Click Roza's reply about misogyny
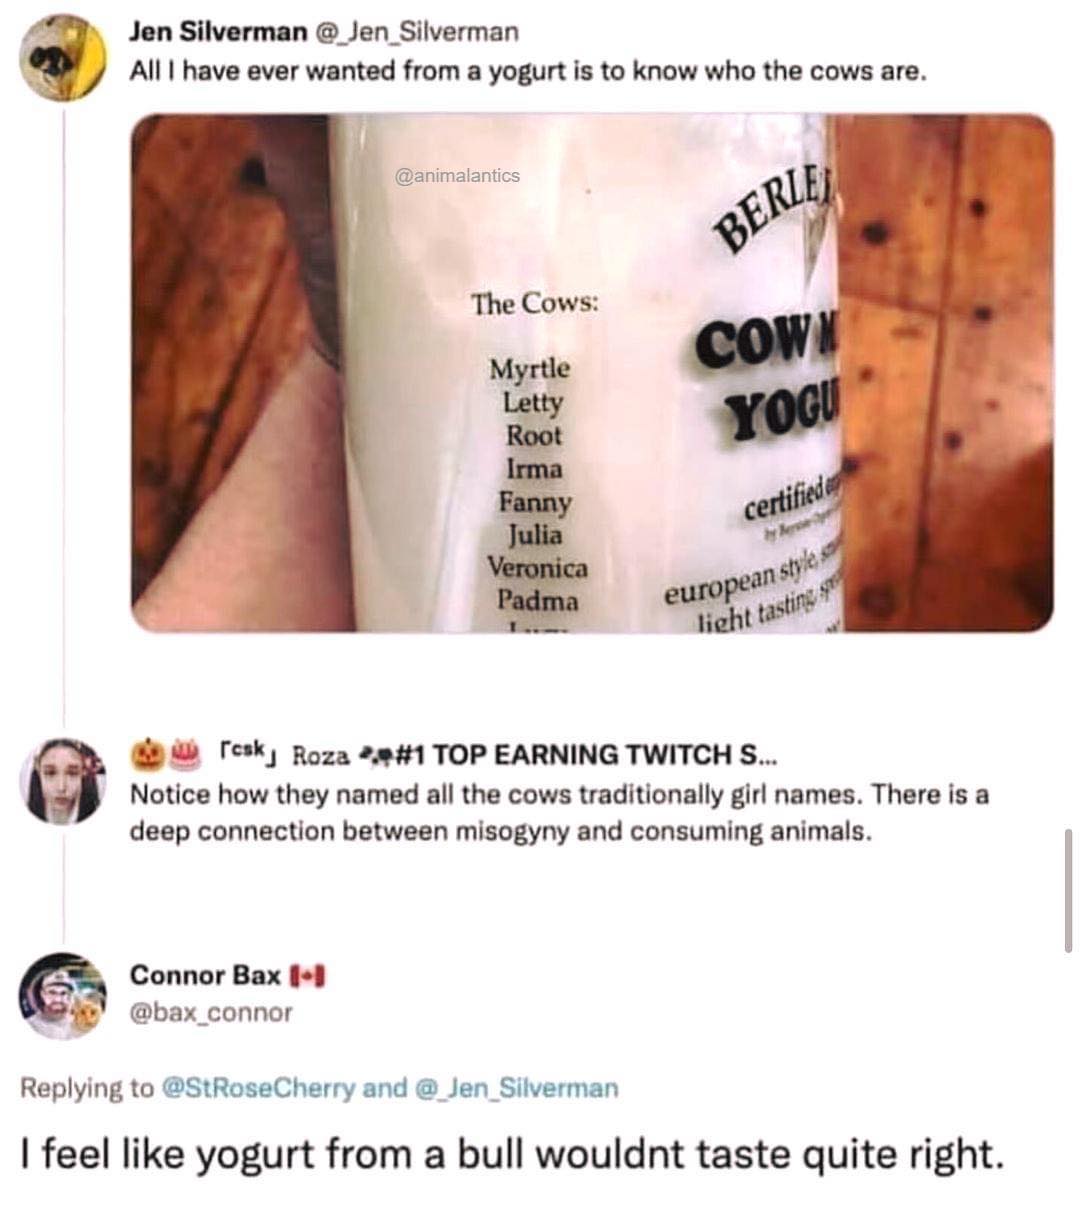The width and height of the screenshot is (1080, 1207). (559, 813)
